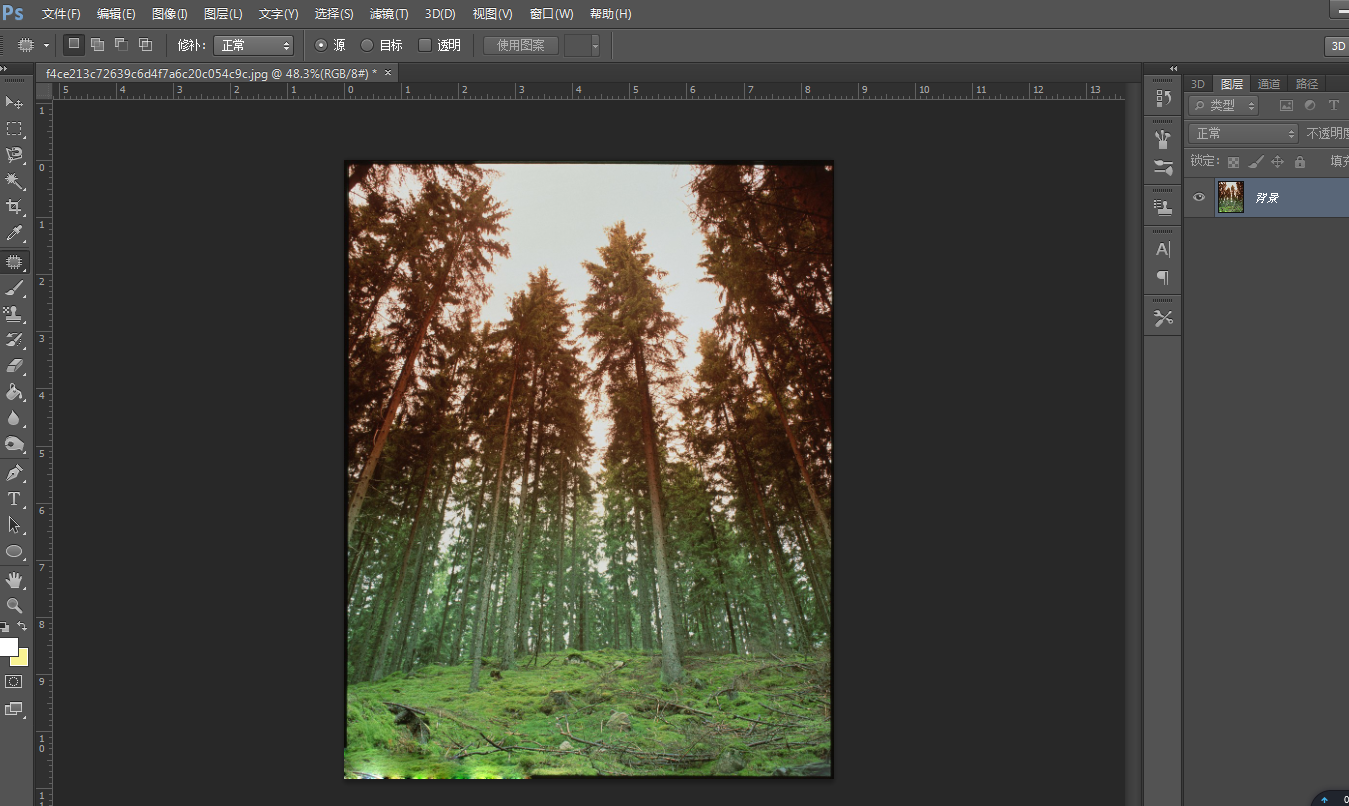Click the foreground color swatch

8,647
